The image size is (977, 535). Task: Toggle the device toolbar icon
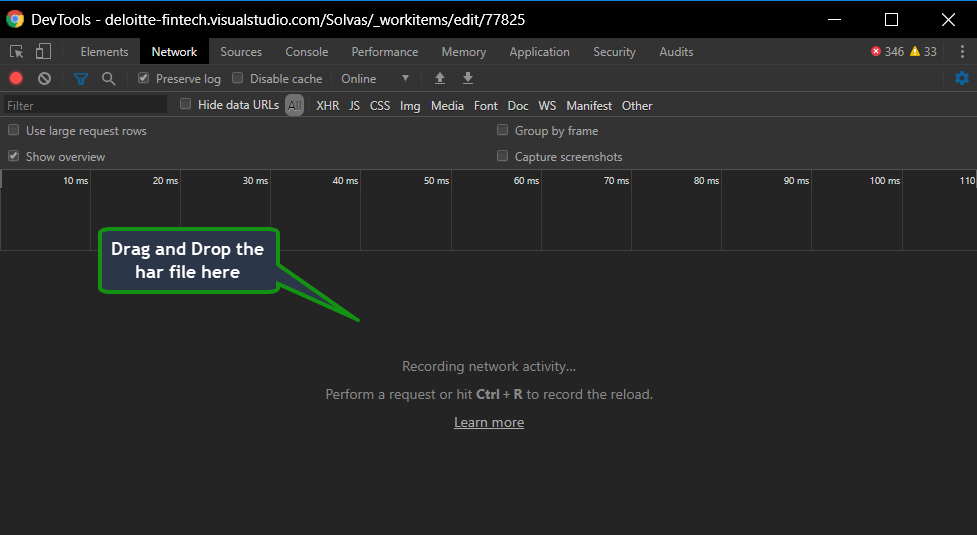click(x=43, y=52)
